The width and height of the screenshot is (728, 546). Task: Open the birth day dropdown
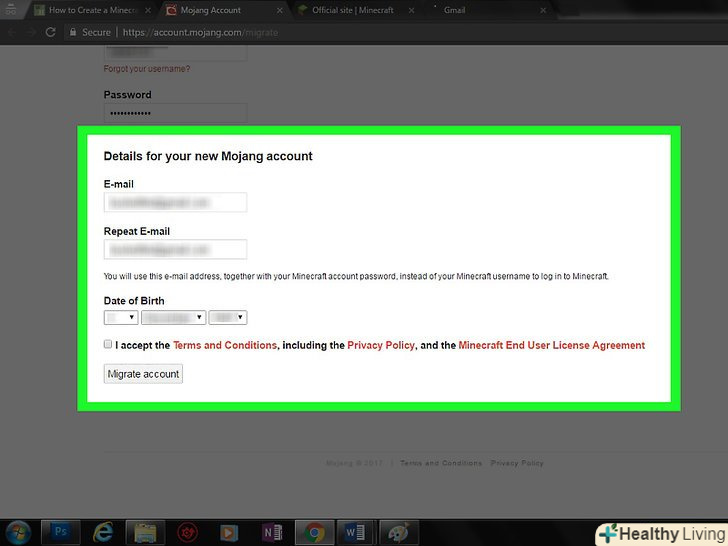click(x=121, y=318)
